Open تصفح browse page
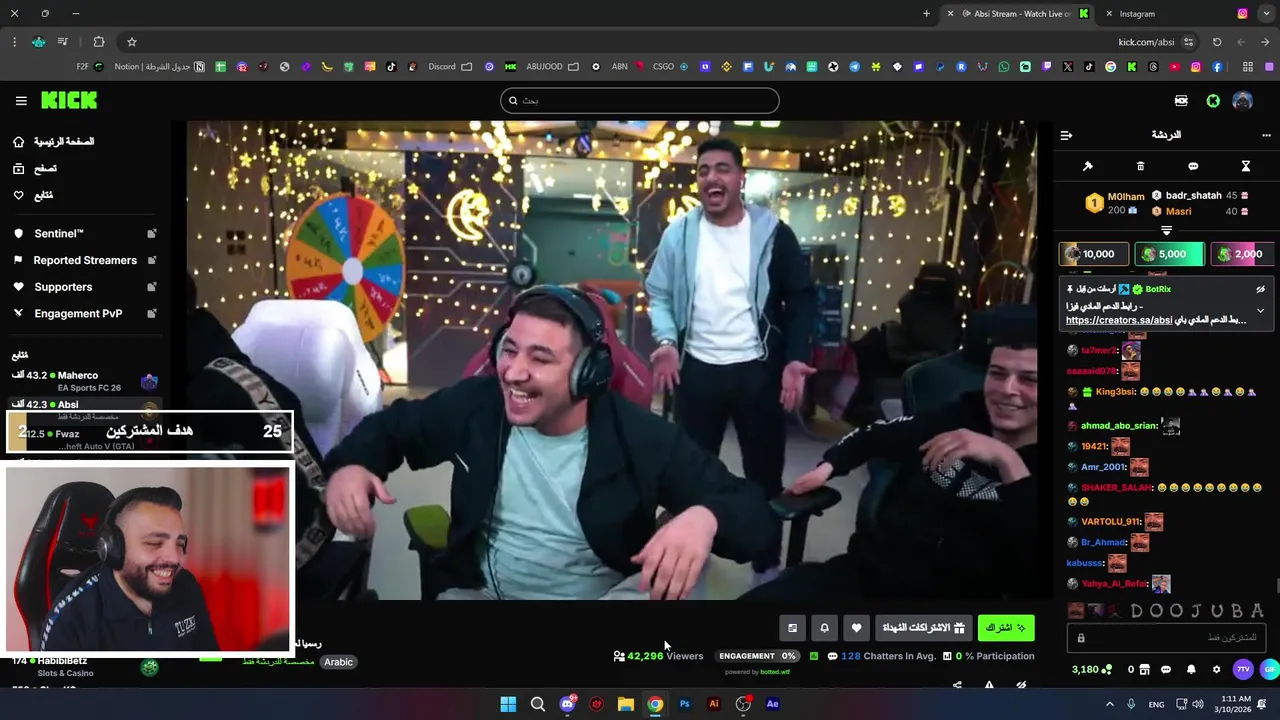 (x=35, y=169)
